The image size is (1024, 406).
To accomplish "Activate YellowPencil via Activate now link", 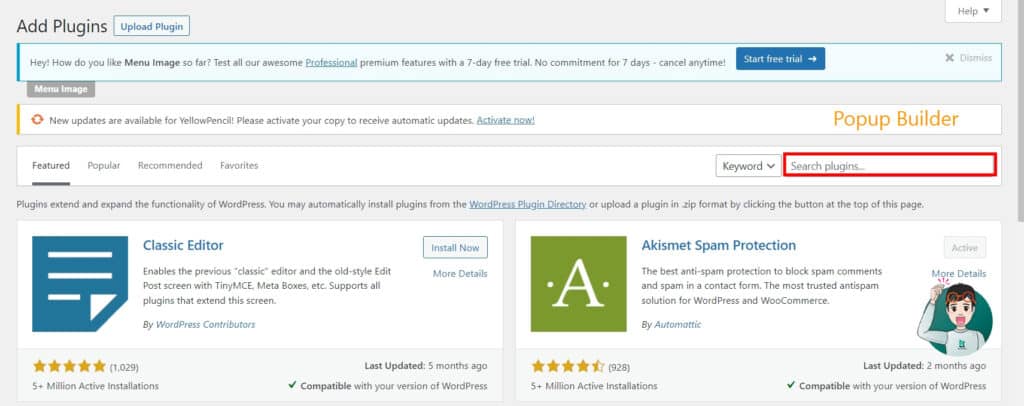I will [505, 120].
